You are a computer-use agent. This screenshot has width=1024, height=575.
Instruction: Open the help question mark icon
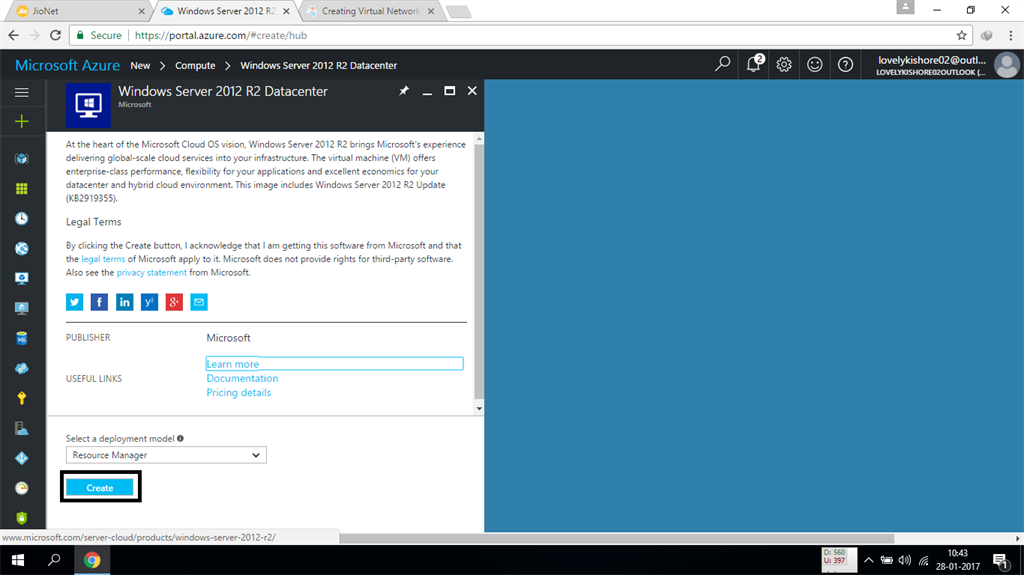coord(845,64)
